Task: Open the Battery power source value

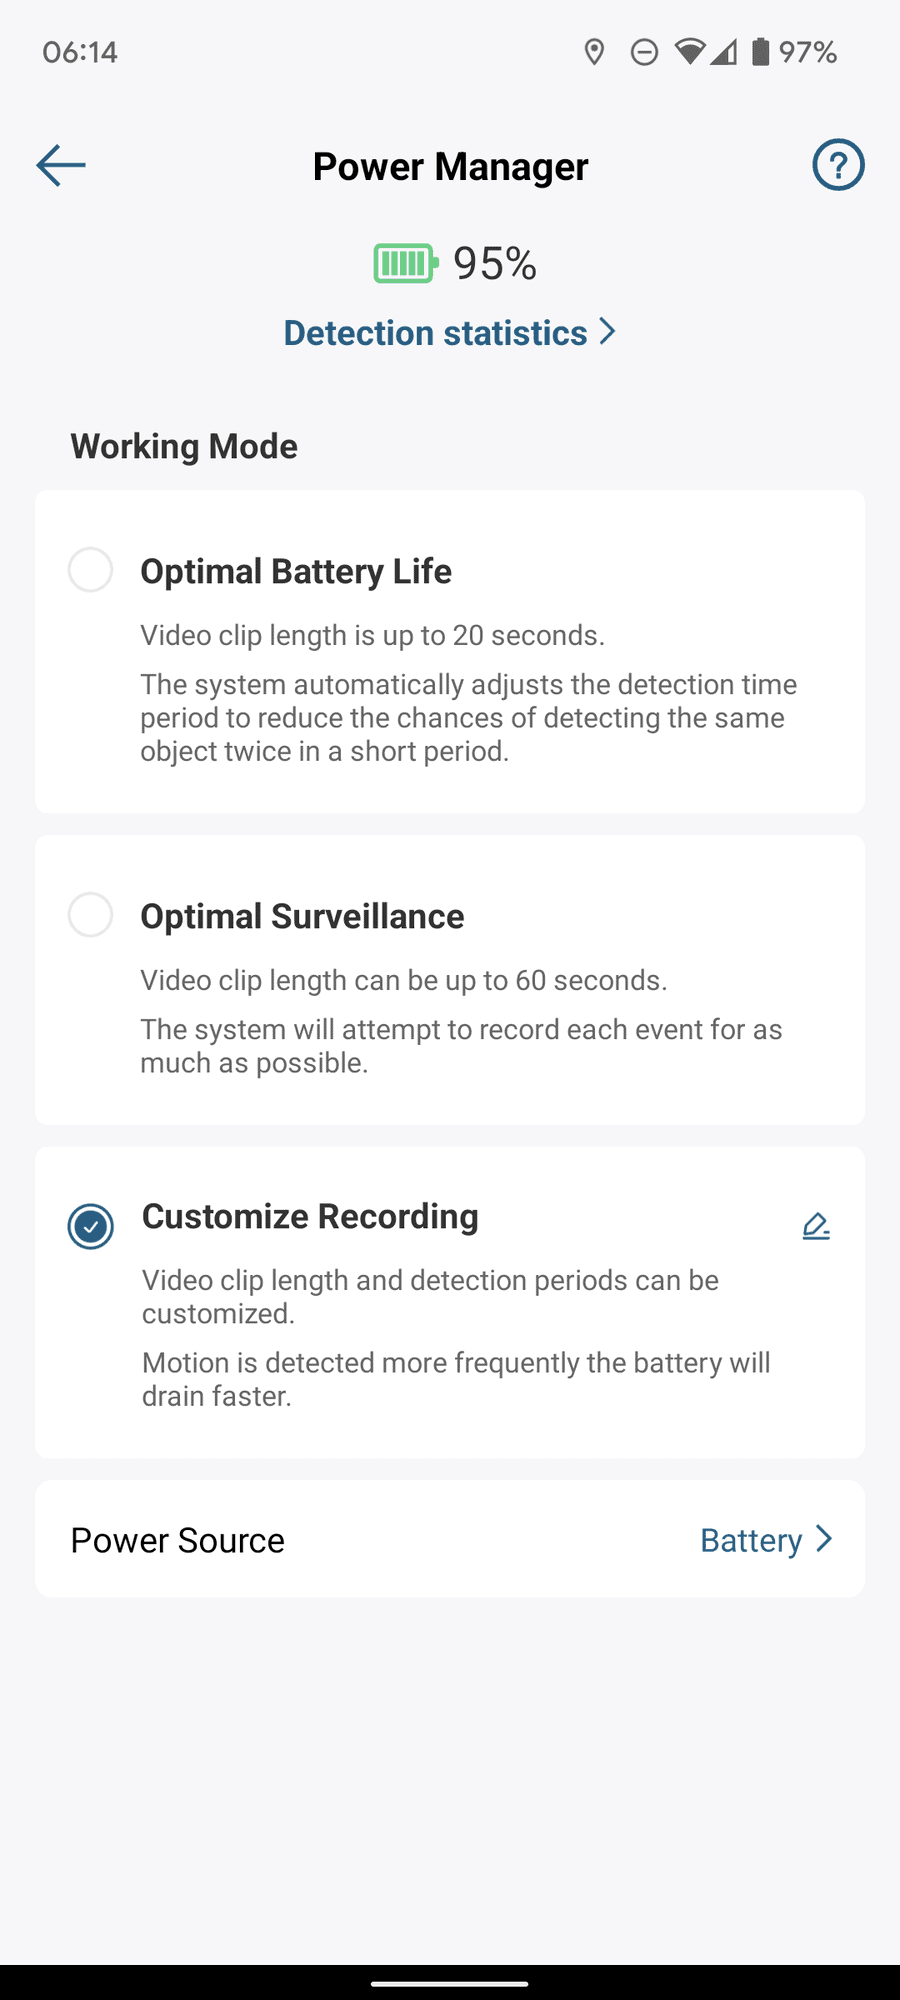Action: pos(751,1540)
